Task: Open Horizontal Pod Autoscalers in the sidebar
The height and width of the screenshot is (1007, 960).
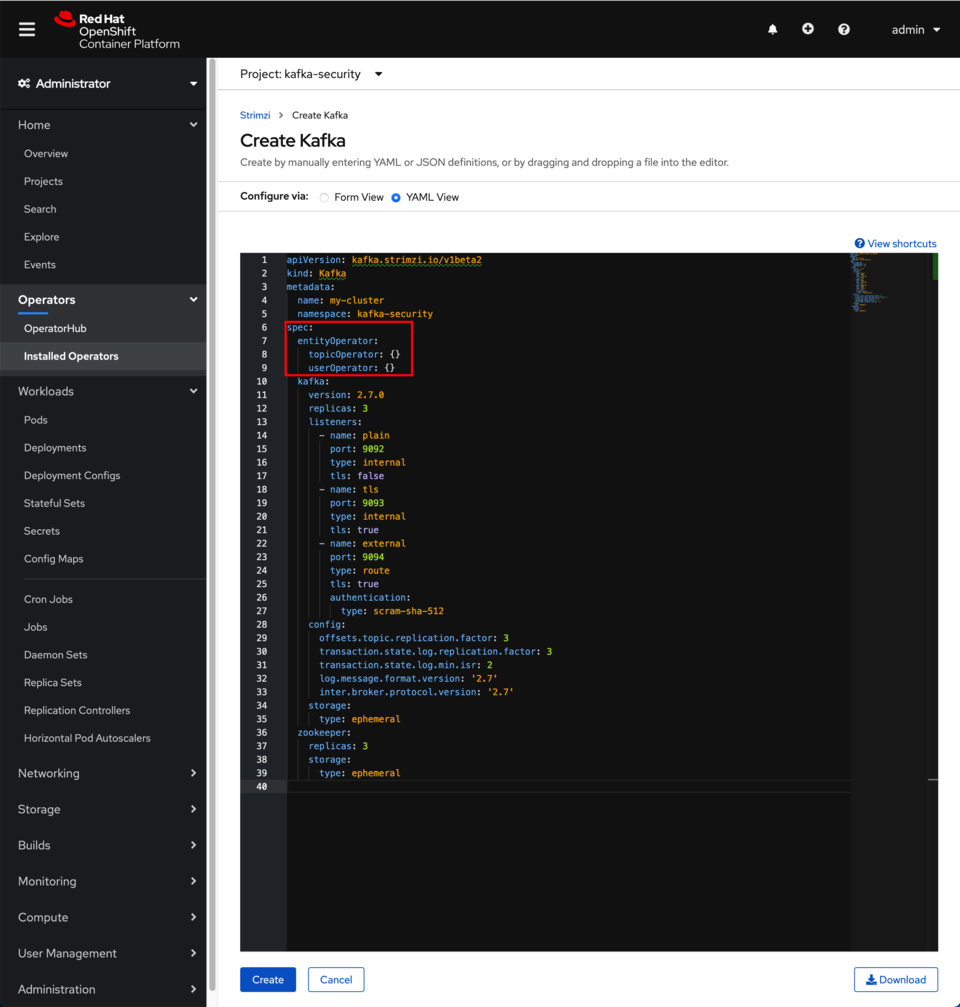Action: 87,738
